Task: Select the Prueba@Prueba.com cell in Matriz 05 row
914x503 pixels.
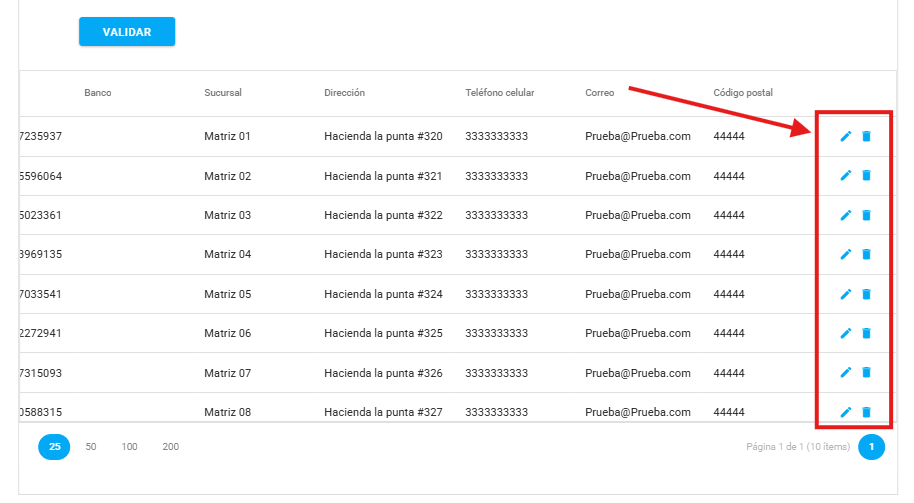Action: [x=637, y=294]
